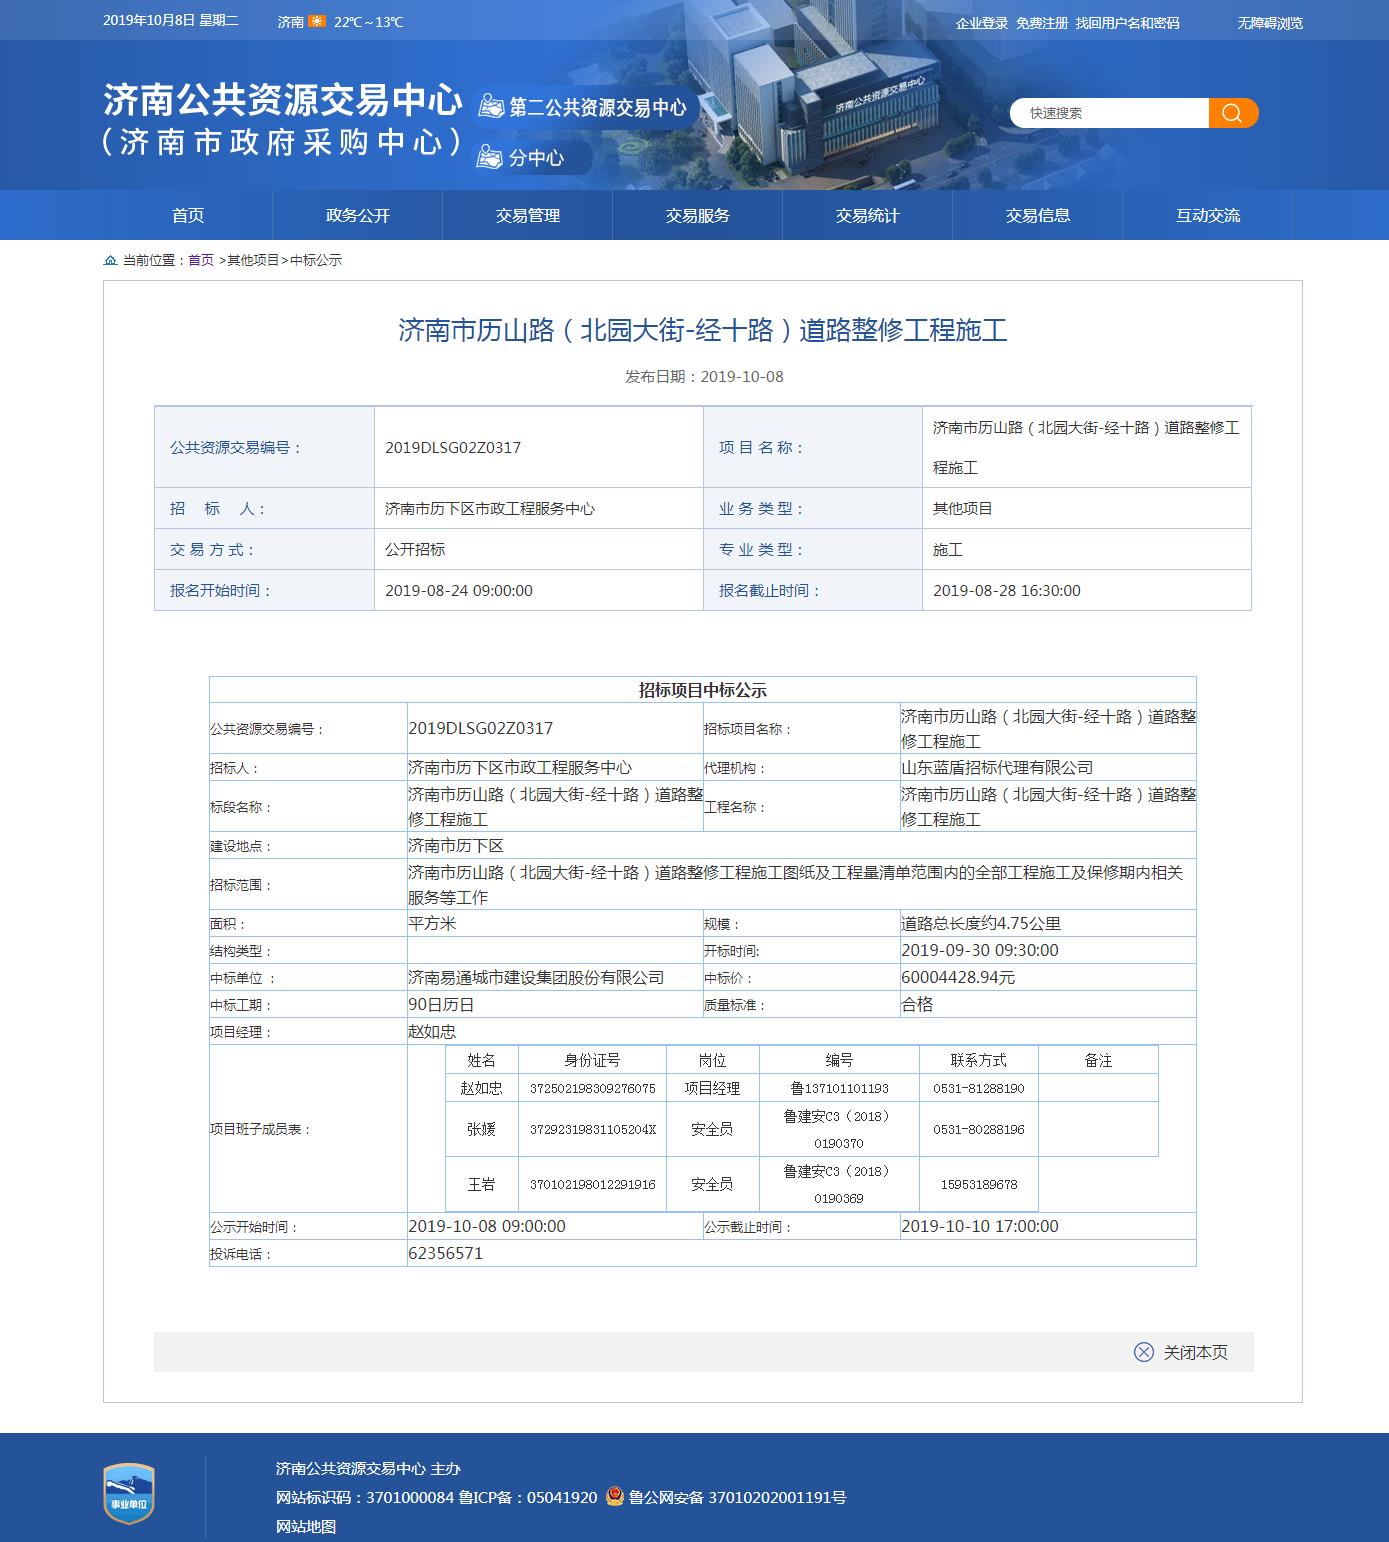Screen dimensions: 1389x1542
Task: Click the home icon beside 当前位置
Action: pyautogui.click(x=110, y=260)
